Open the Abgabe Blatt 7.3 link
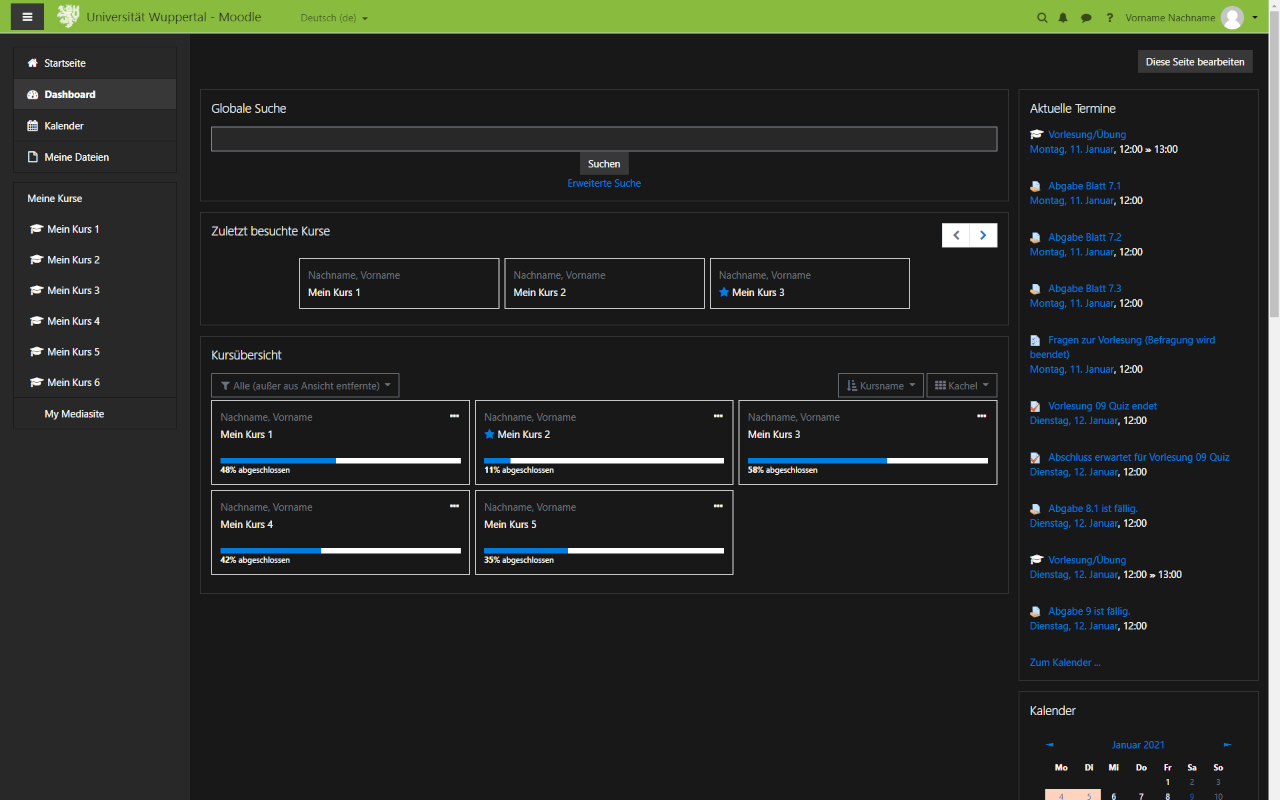 pos(1084,288)
